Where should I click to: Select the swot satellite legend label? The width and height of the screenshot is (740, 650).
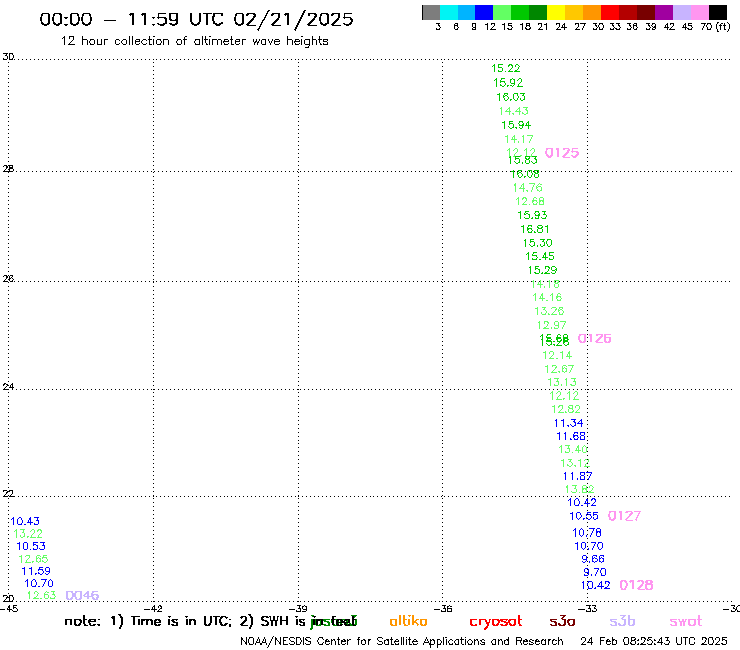tap(685, 621)
